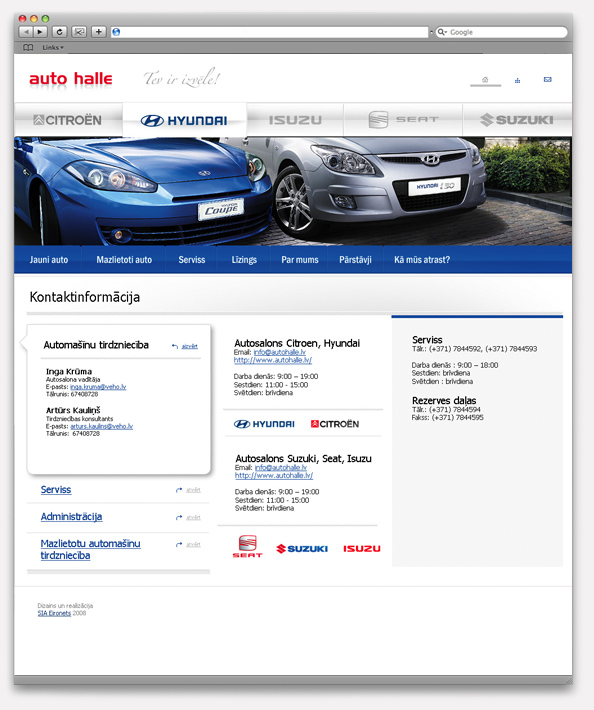Open the Mazlietotu automašīnu tirdzniecība link
The image size is (594, 710).
(x=91, y=549)
